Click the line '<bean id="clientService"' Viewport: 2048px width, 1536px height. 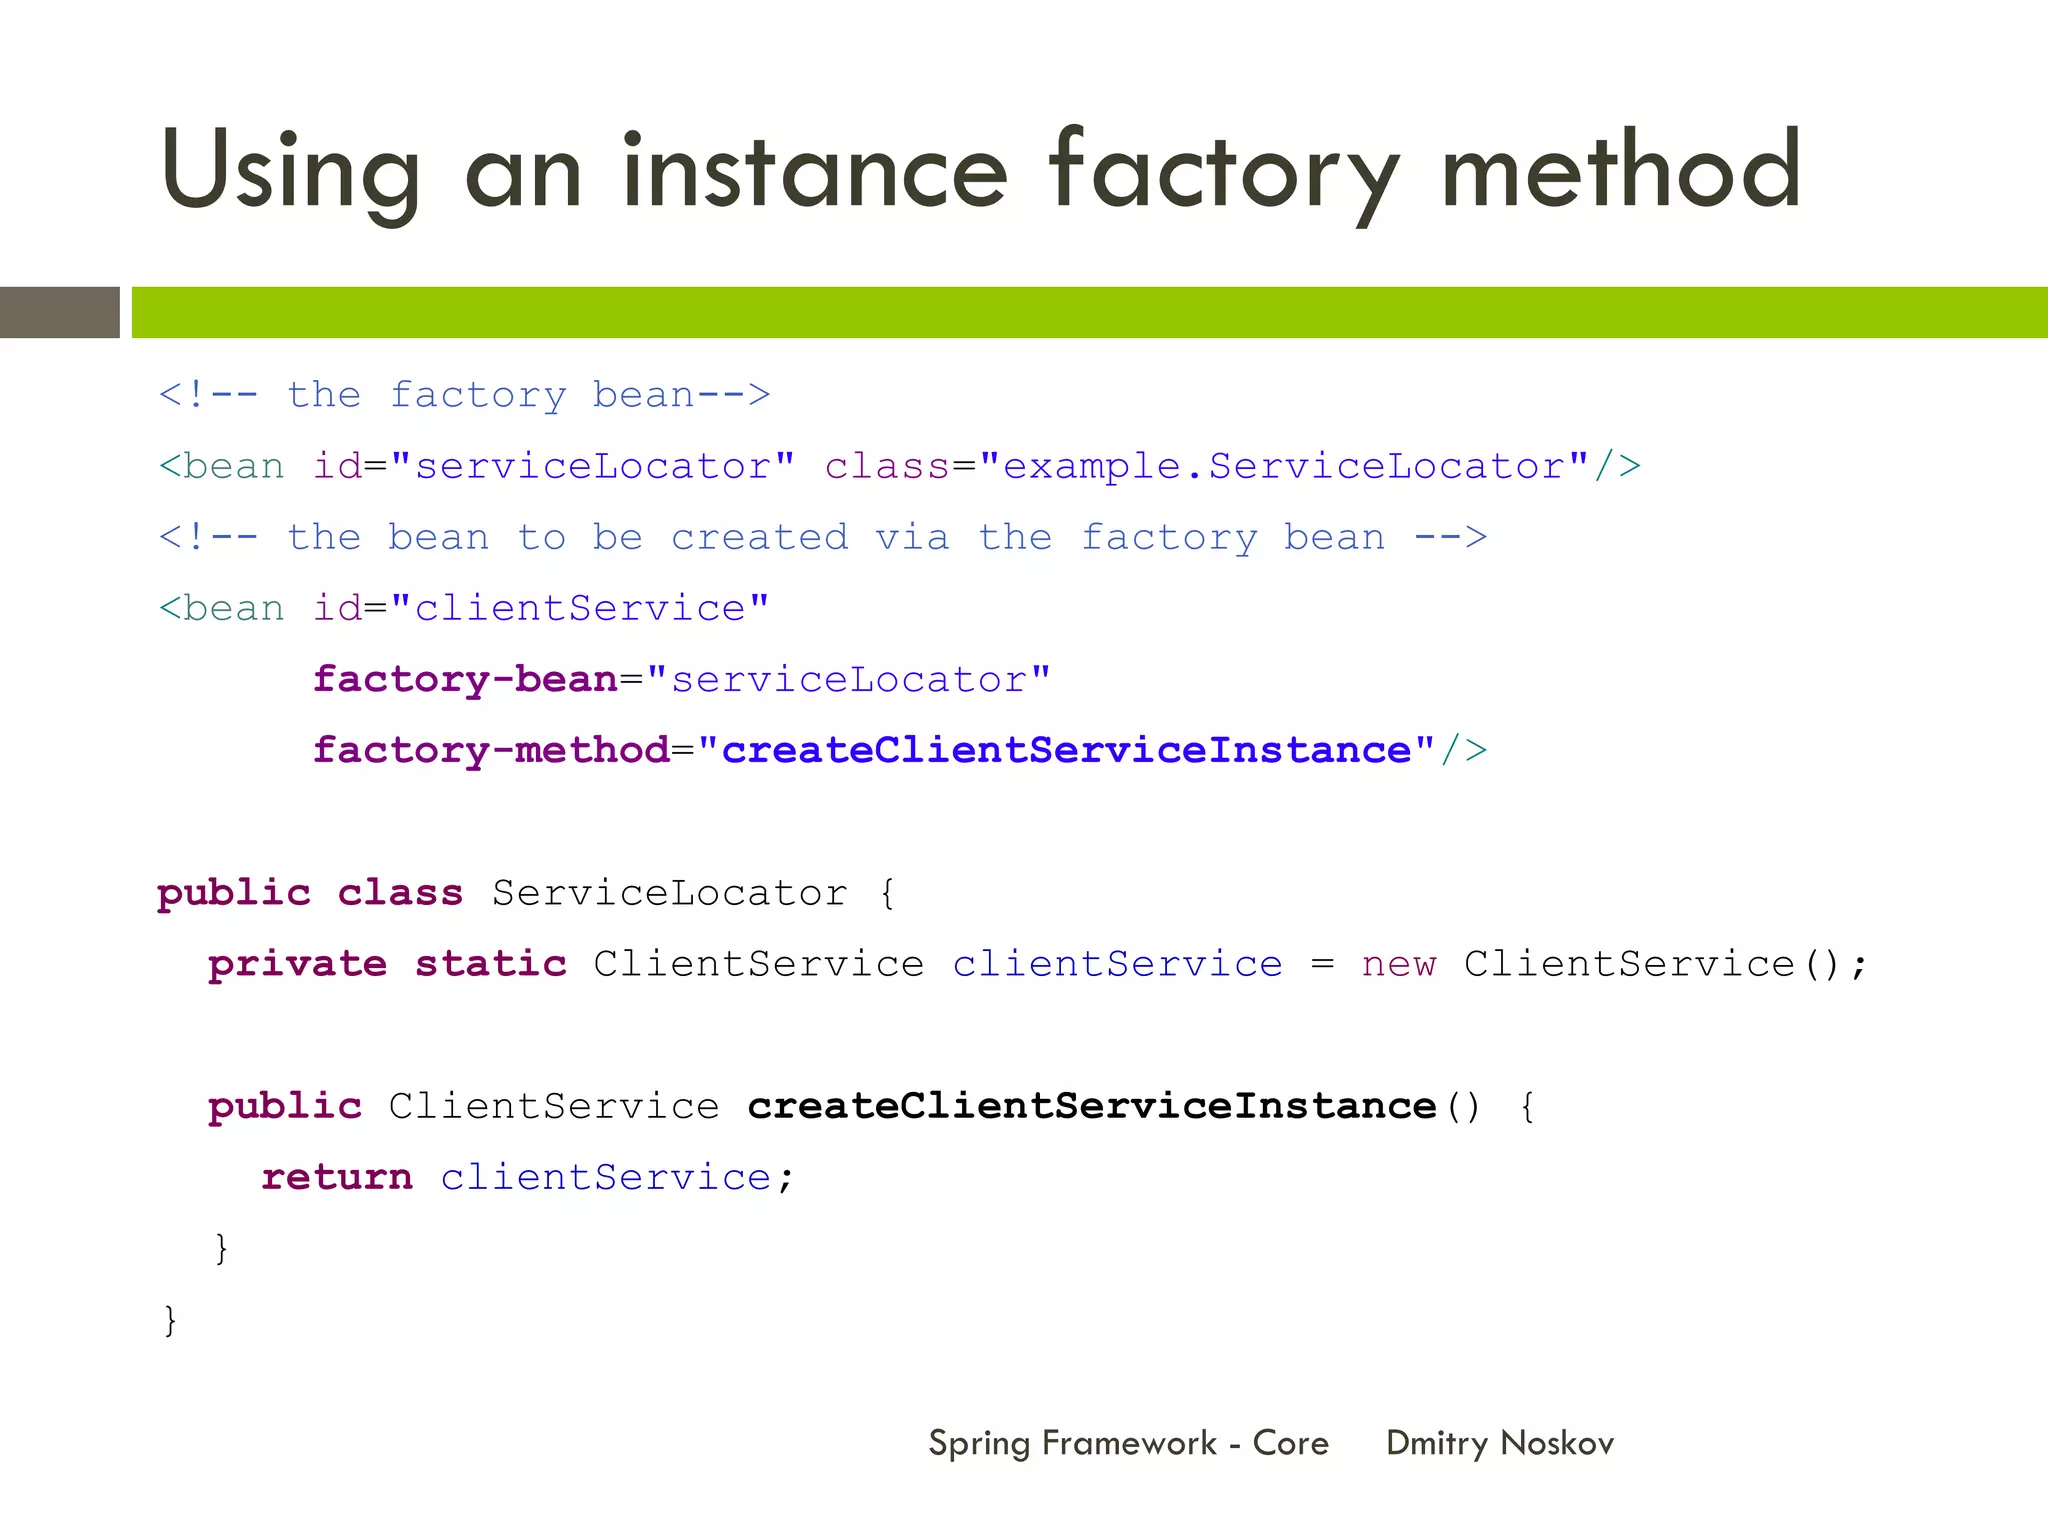click(x=464, y=608)
